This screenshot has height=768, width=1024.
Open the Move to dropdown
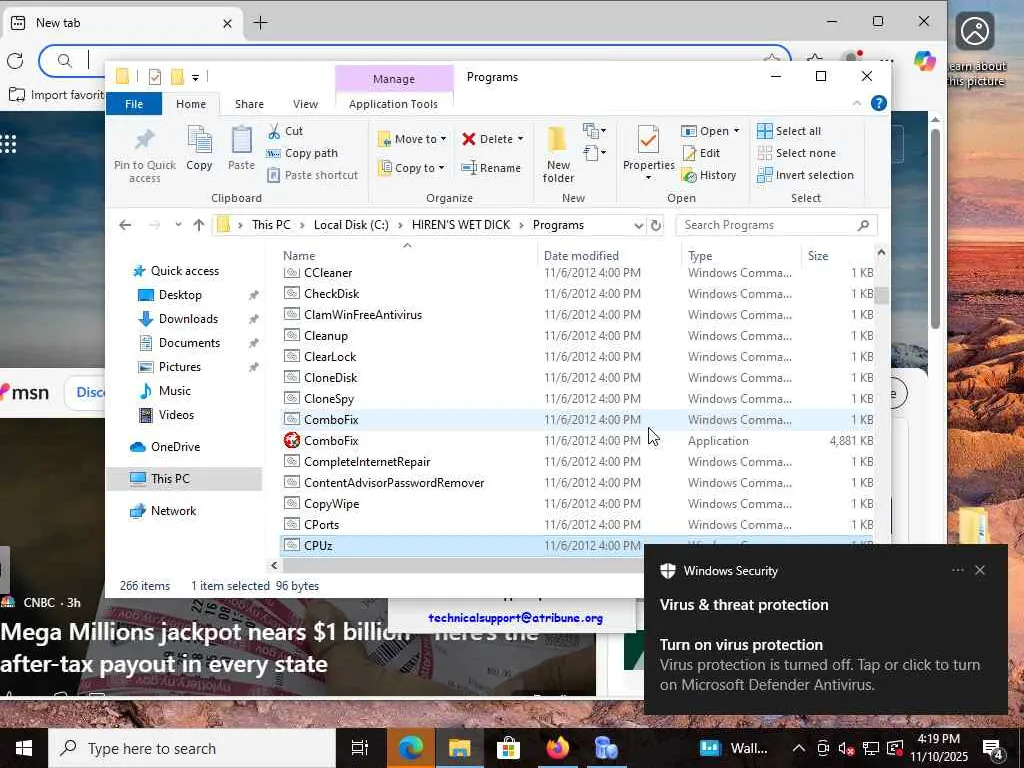tap(412, 139)
